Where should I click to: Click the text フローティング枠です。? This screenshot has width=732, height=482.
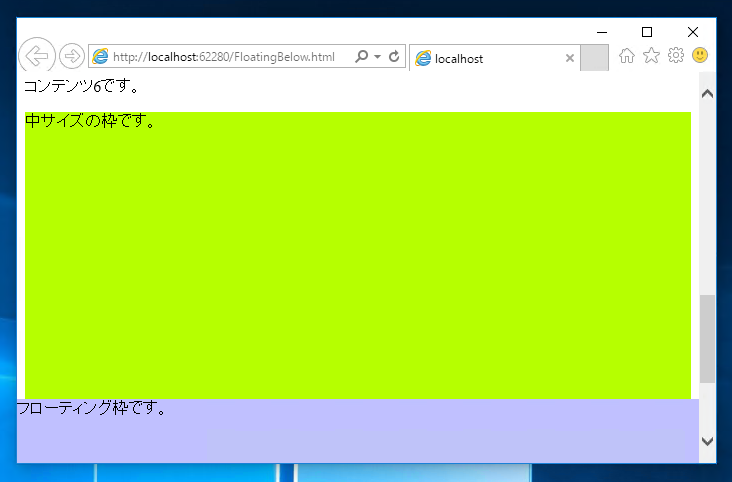coord(92,408)
